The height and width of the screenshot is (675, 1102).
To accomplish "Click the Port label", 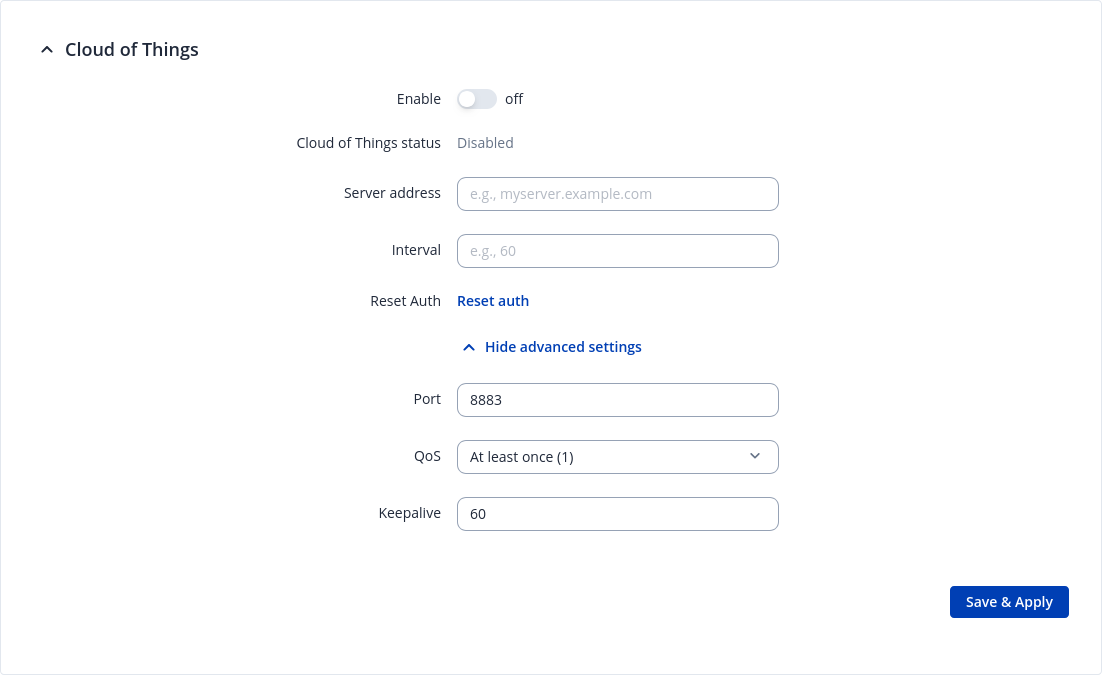I will pos(427,399).
